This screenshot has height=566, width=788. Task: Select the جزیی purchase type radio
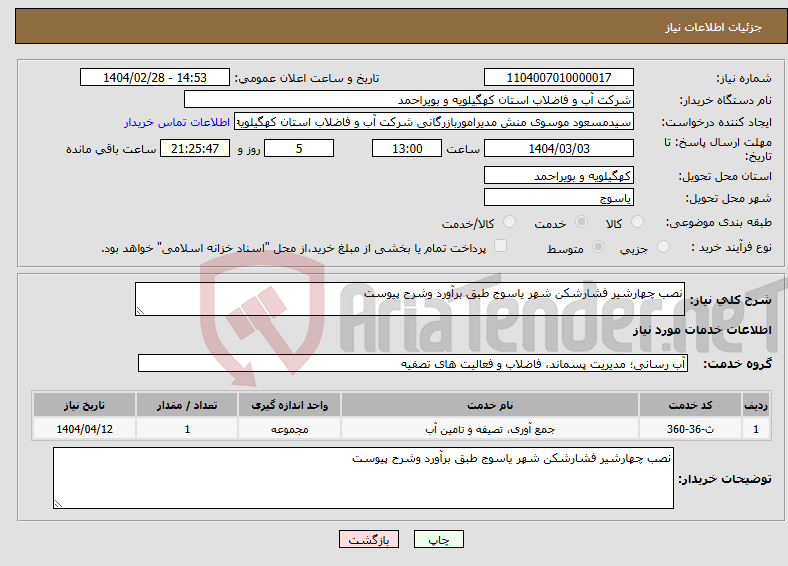point(663,247)
